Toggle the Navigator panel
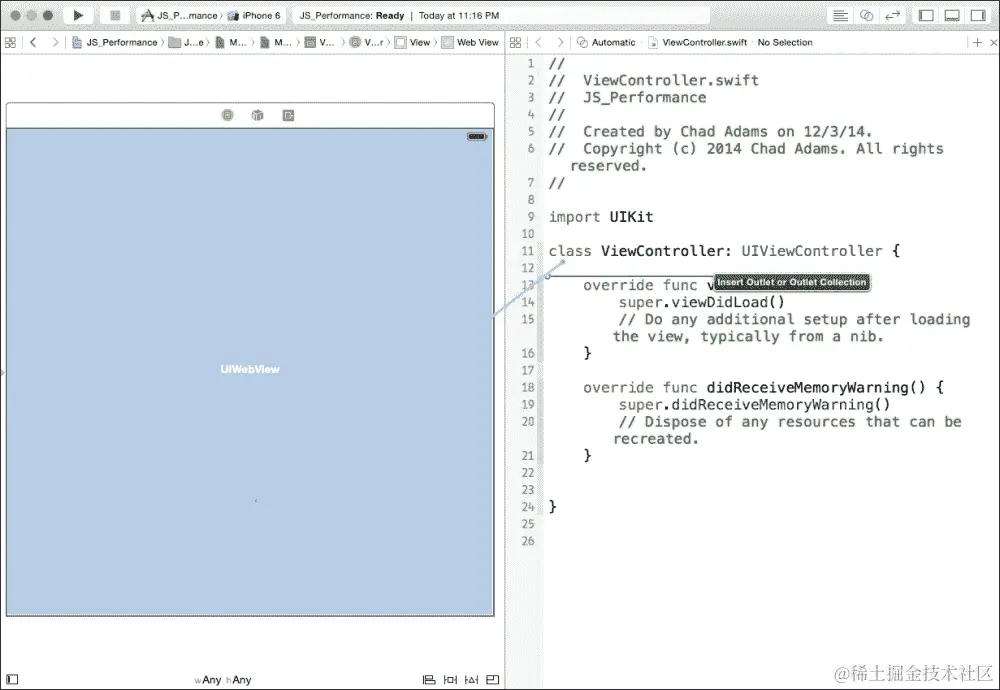Viewport: 1000px width, 690px height. point(926,15)
